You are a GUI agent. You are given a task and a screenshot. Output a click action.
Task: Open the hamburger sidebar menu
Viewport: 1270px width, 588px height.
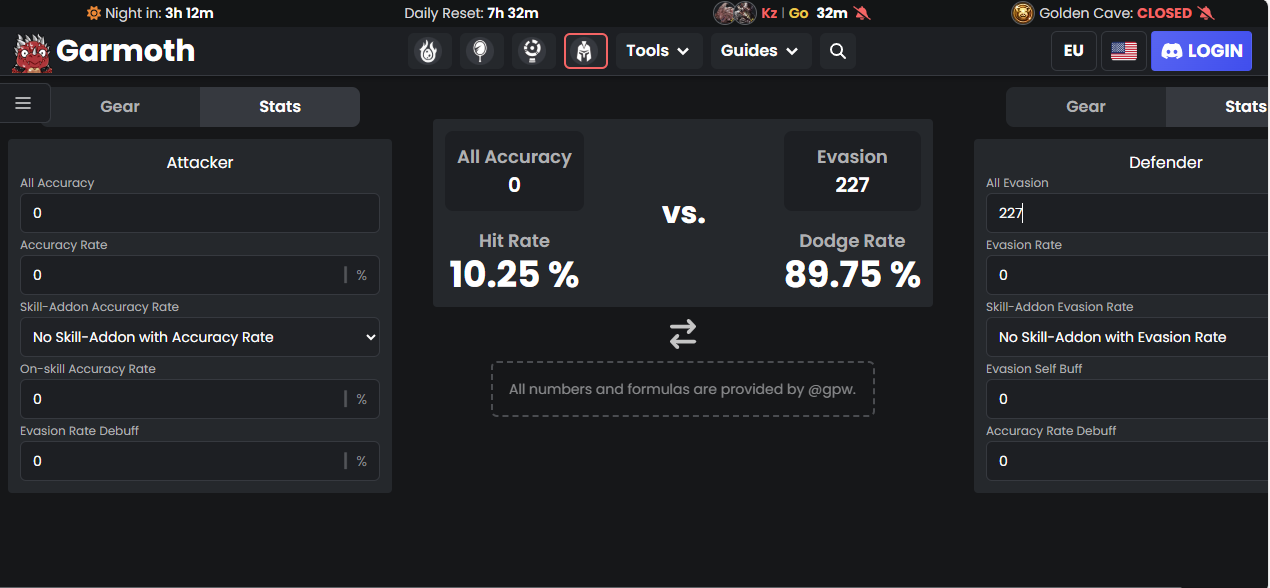(x=23, y=103)
